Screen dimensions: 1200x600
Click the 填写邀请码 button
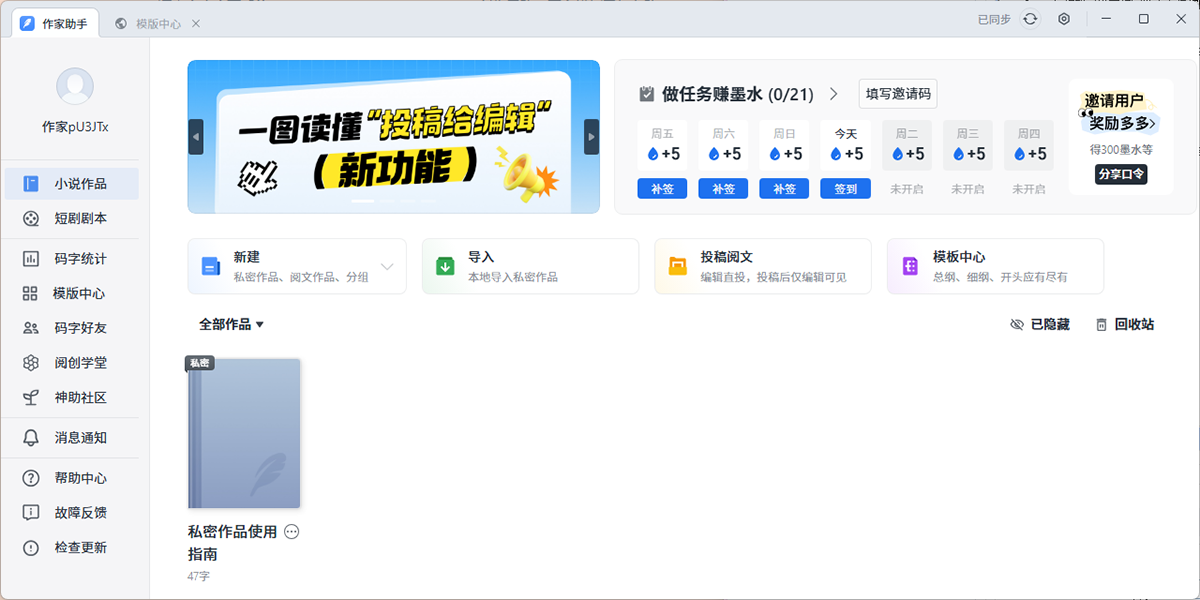pyautogui.click(x=898, y=94)
